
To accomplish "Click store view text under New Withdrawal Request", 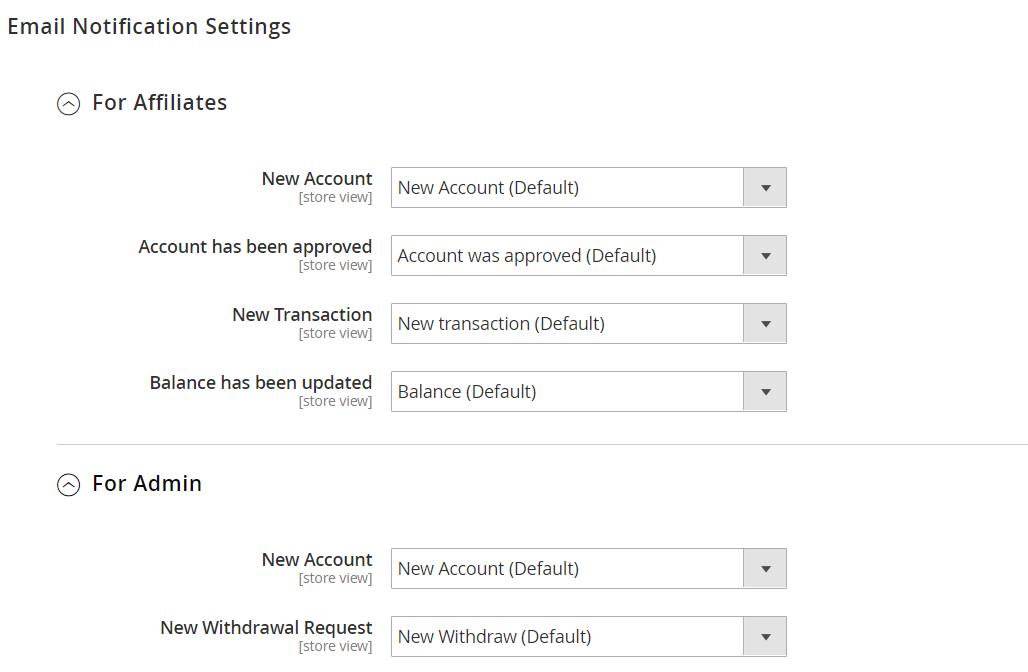I will [x=336, y=646].
